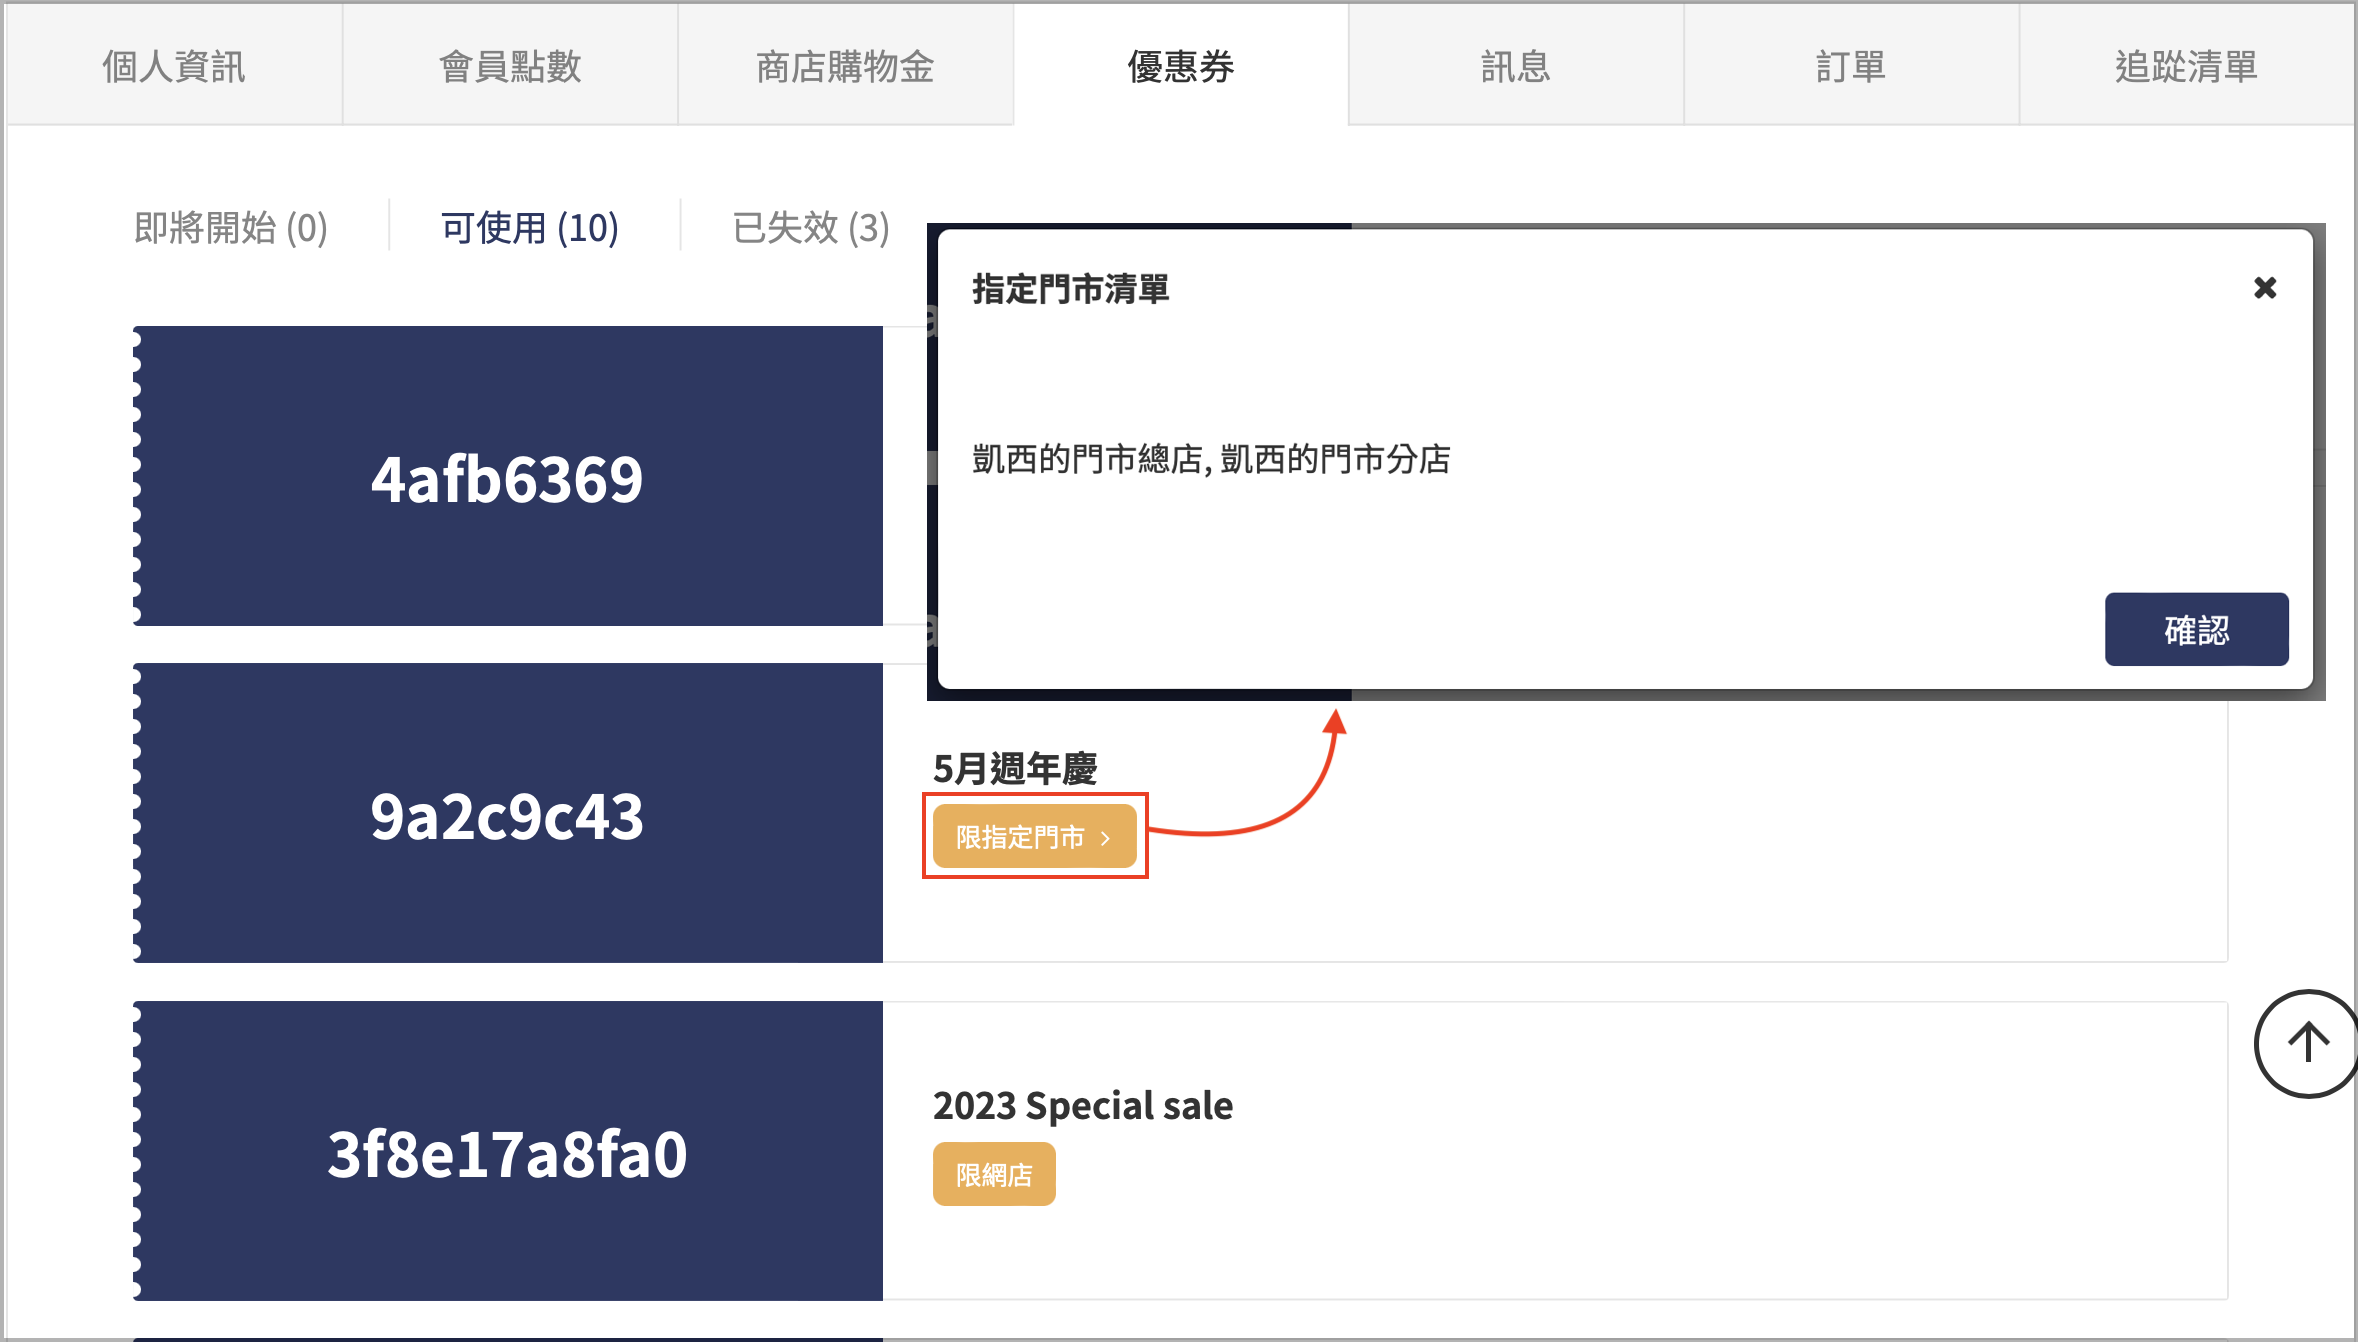The image size is (2358, 1342).
Task: Click the 2023 Special sale coupon title
Action: 1083,1106
